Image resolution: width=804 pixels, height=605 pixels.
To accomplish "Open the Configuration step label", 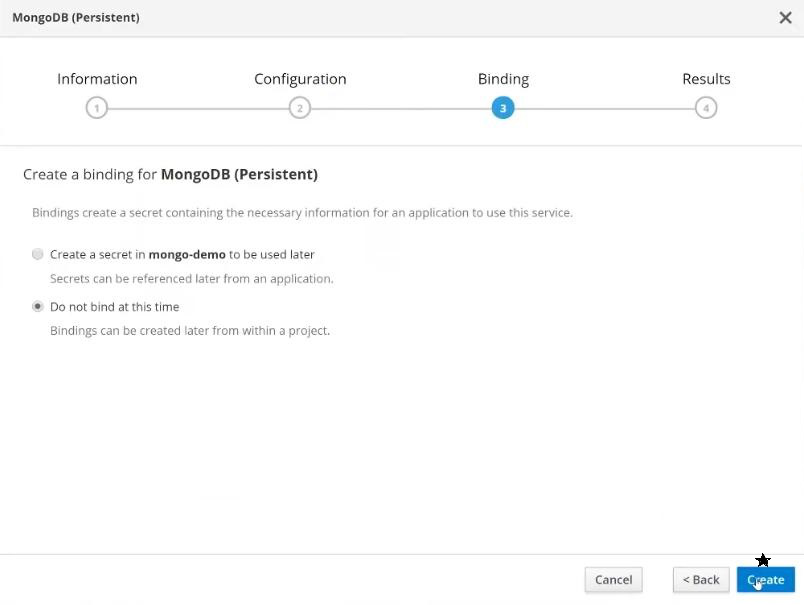I will tap(300, 79).
